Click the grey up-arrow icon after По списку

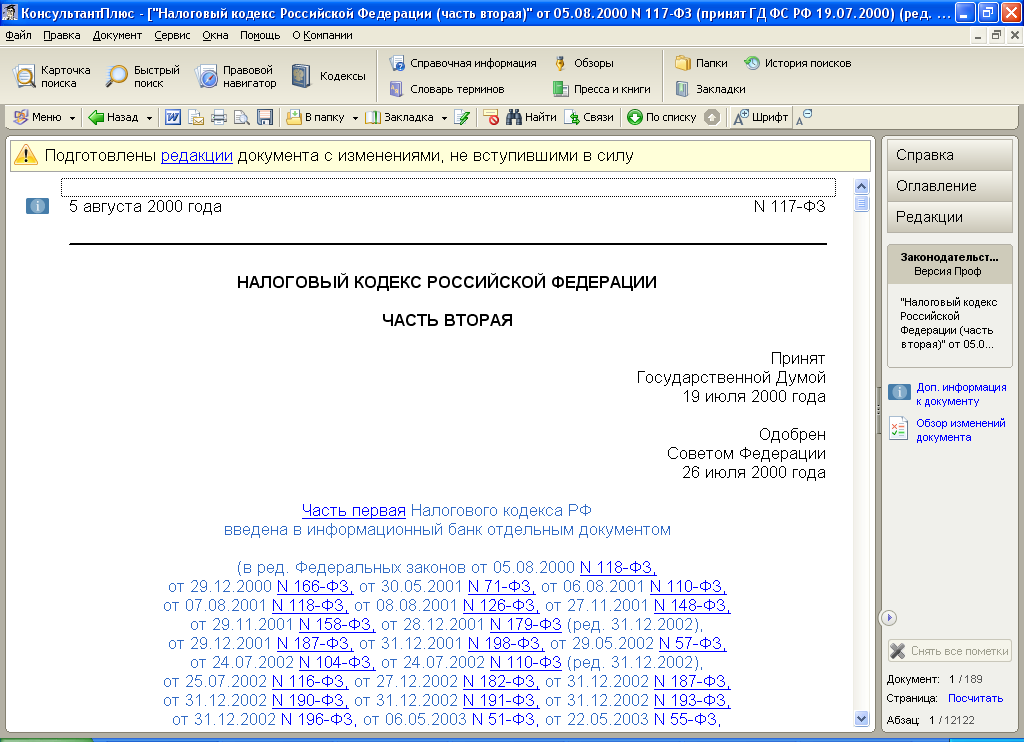(712, 118)
